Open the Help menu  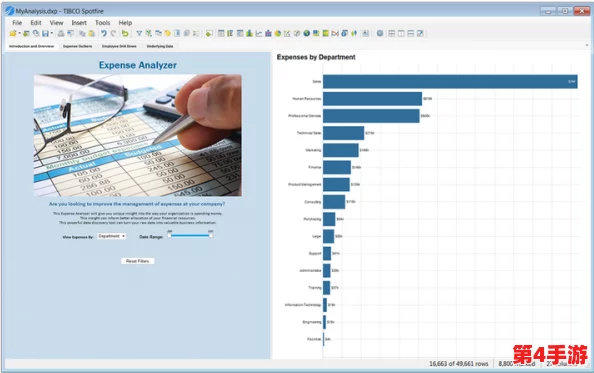point(125,23)
